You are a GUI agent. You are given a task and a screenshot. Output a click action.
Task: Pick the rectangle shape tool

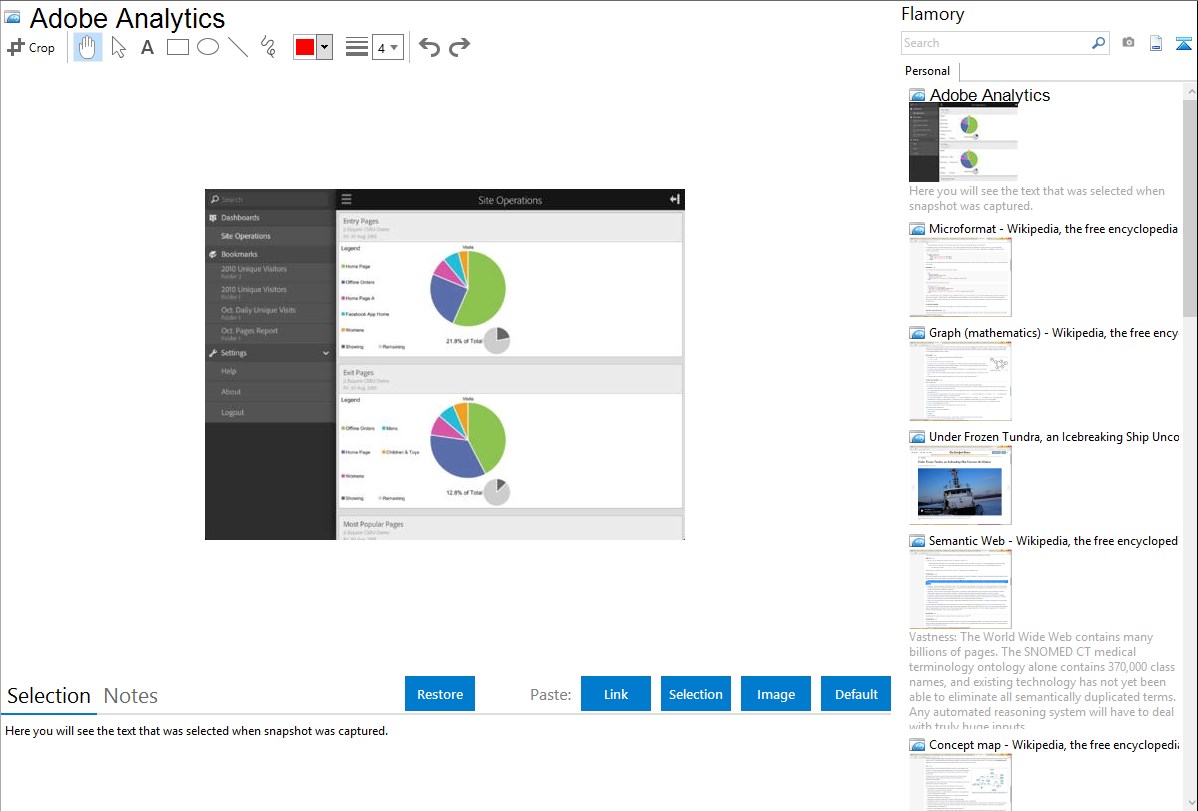(x=178, y=47)
